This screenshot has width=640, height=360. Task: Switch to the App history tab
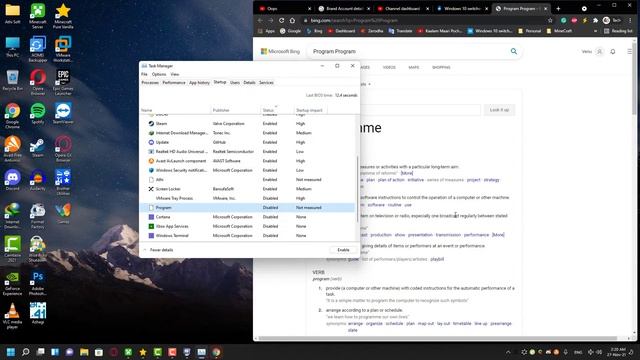[199, 82]
